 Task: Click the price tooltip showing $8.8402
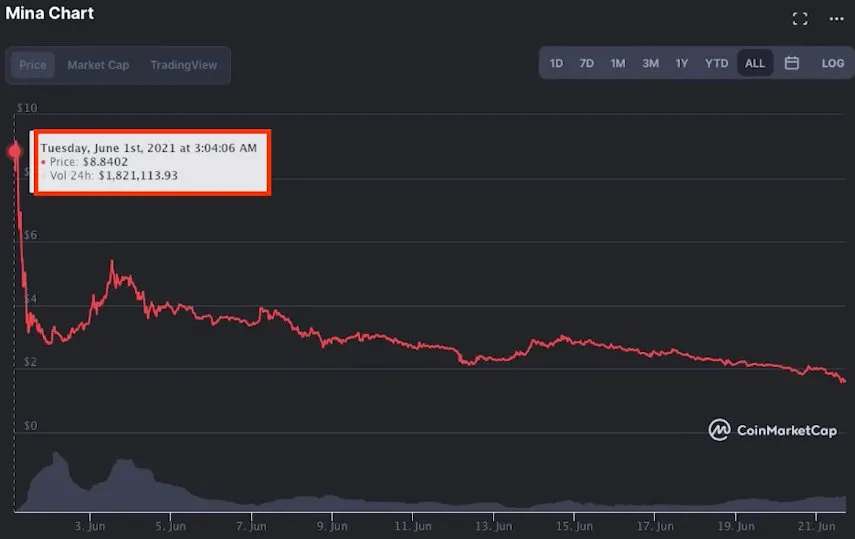coord(152,162)
